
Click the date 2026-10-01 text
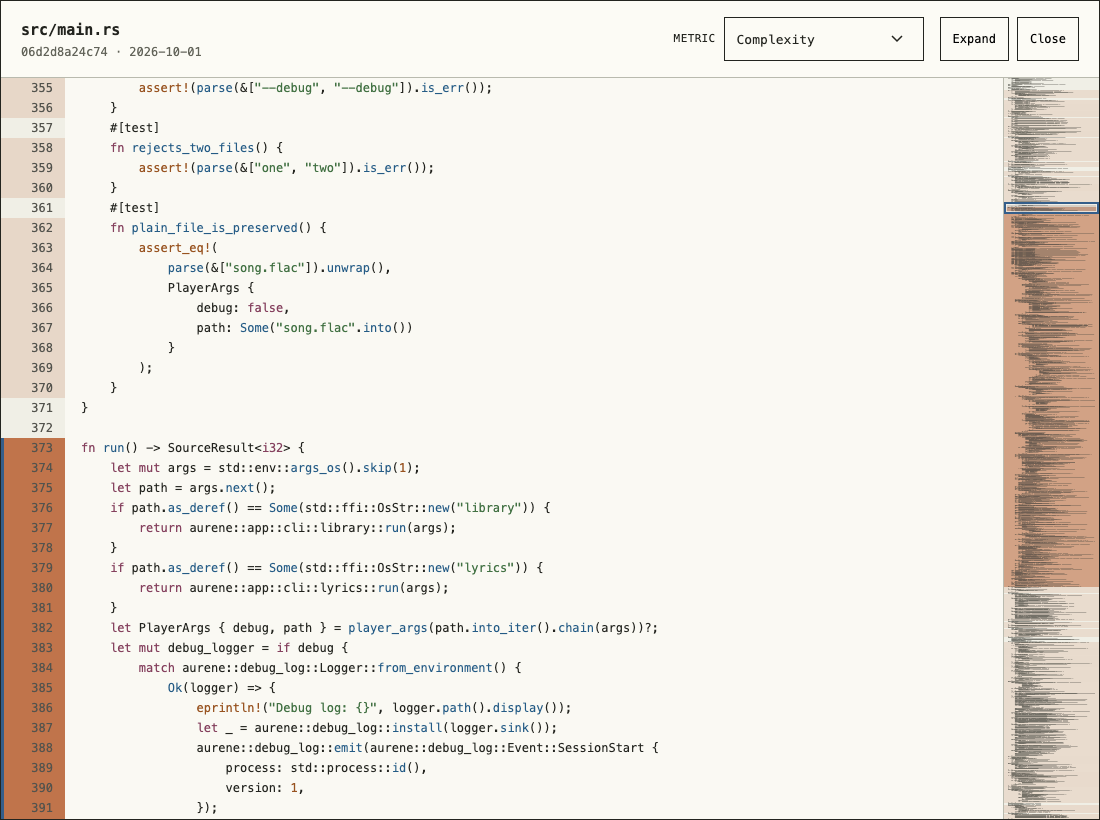(165, 52)
